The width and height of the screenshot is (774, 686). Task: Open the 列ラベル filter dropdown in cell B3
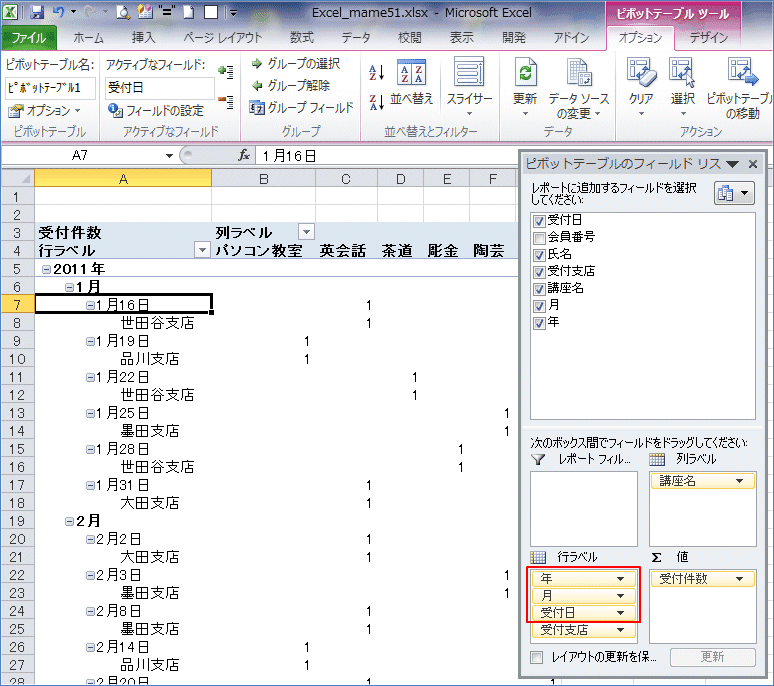coord(306,231)
